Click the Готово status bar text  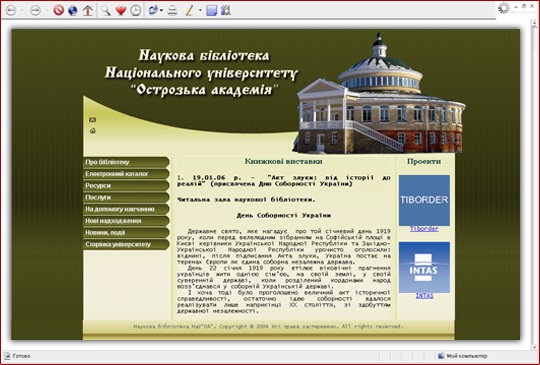(x=21, y=356)
